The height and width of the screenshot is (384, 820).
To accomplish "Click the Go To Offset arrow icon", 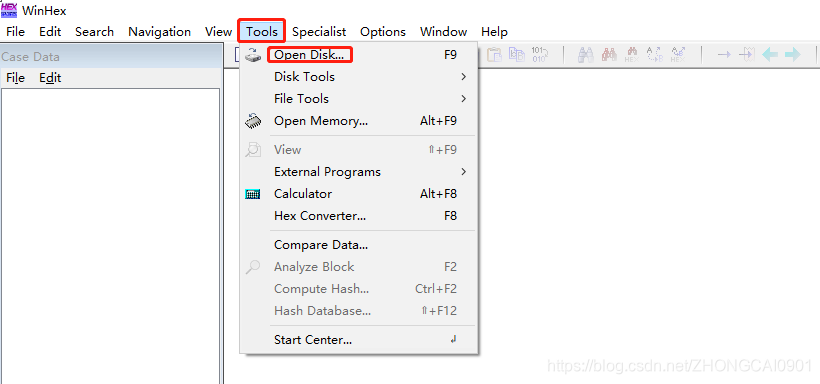I will pyautogui.click(x=724, y=54).
